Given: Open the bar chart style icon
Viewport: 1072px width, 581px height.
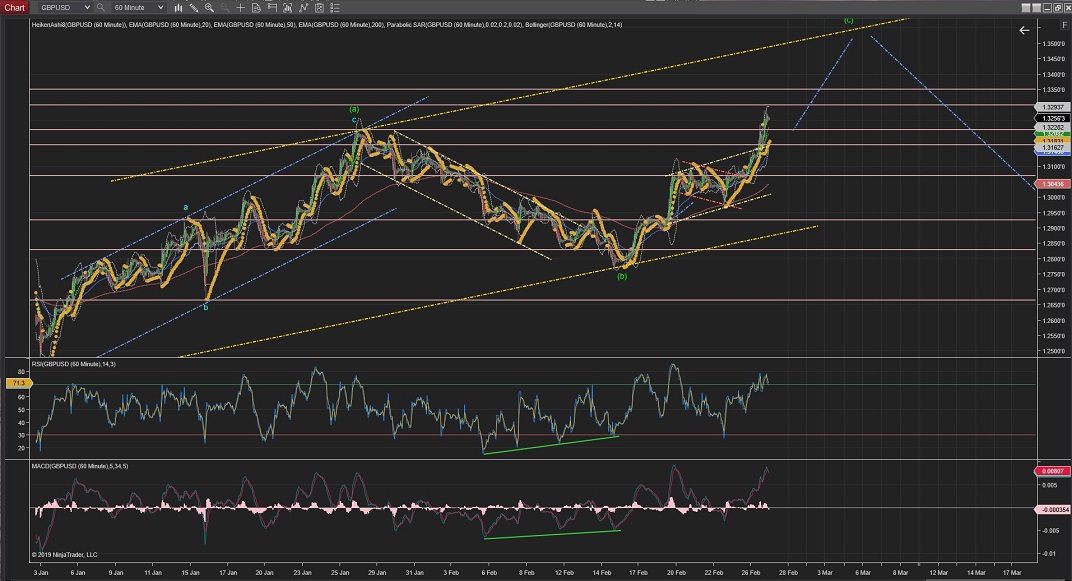Looking at the screenshot, I should pyautogui.click(x=176, y=7).
